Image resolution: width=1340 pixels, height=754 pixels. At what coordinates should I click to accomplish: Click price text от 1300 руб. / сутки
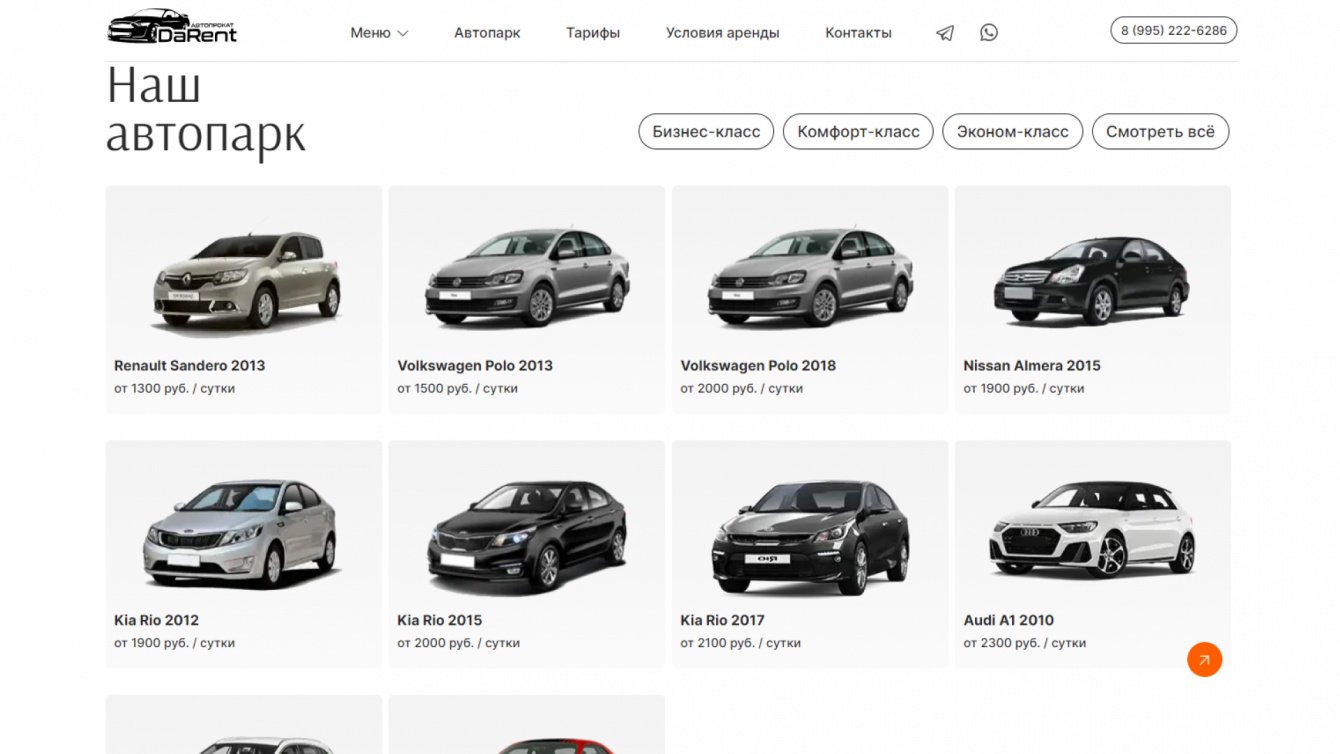(174, 388)
